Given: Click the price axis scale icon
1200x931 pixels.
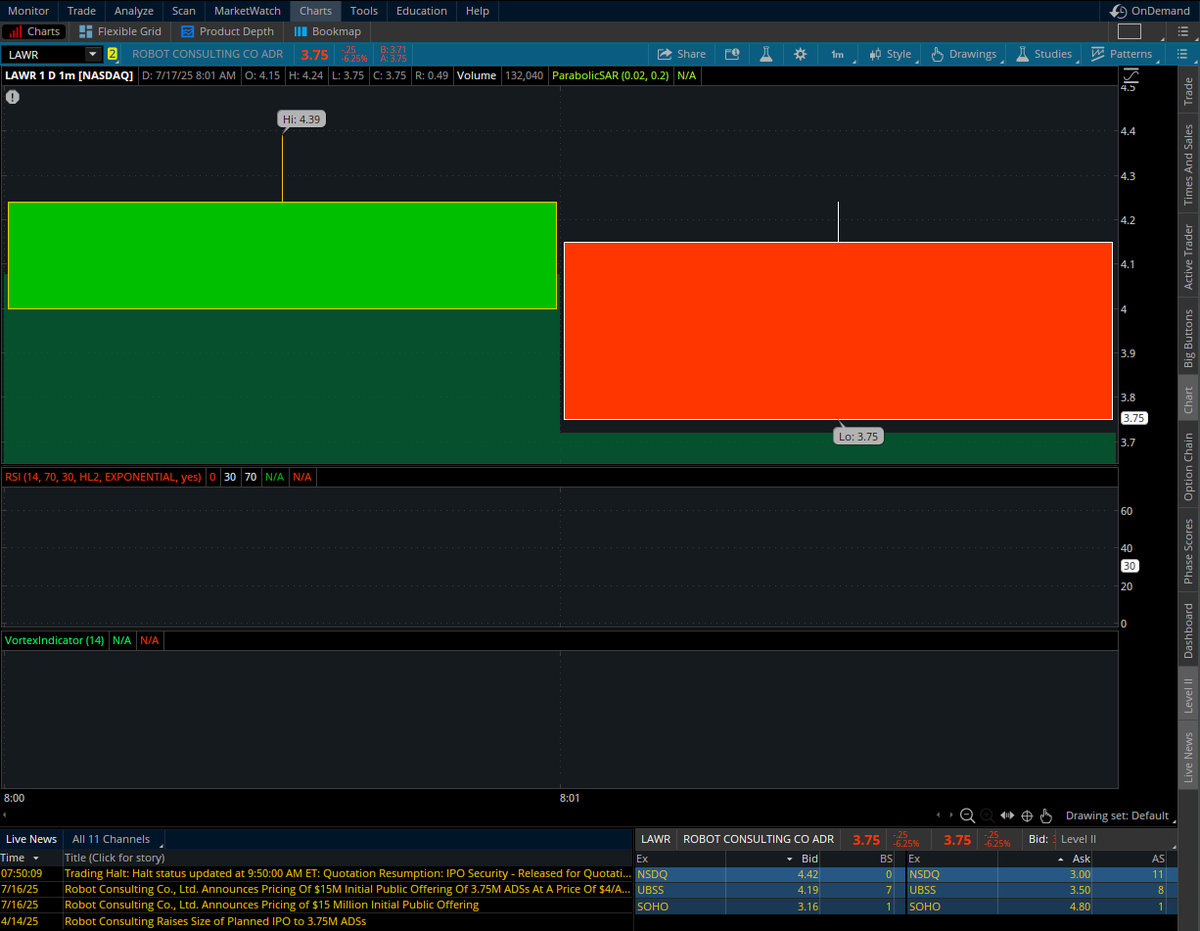Looking at the screenshot, I should [1132, 76].
